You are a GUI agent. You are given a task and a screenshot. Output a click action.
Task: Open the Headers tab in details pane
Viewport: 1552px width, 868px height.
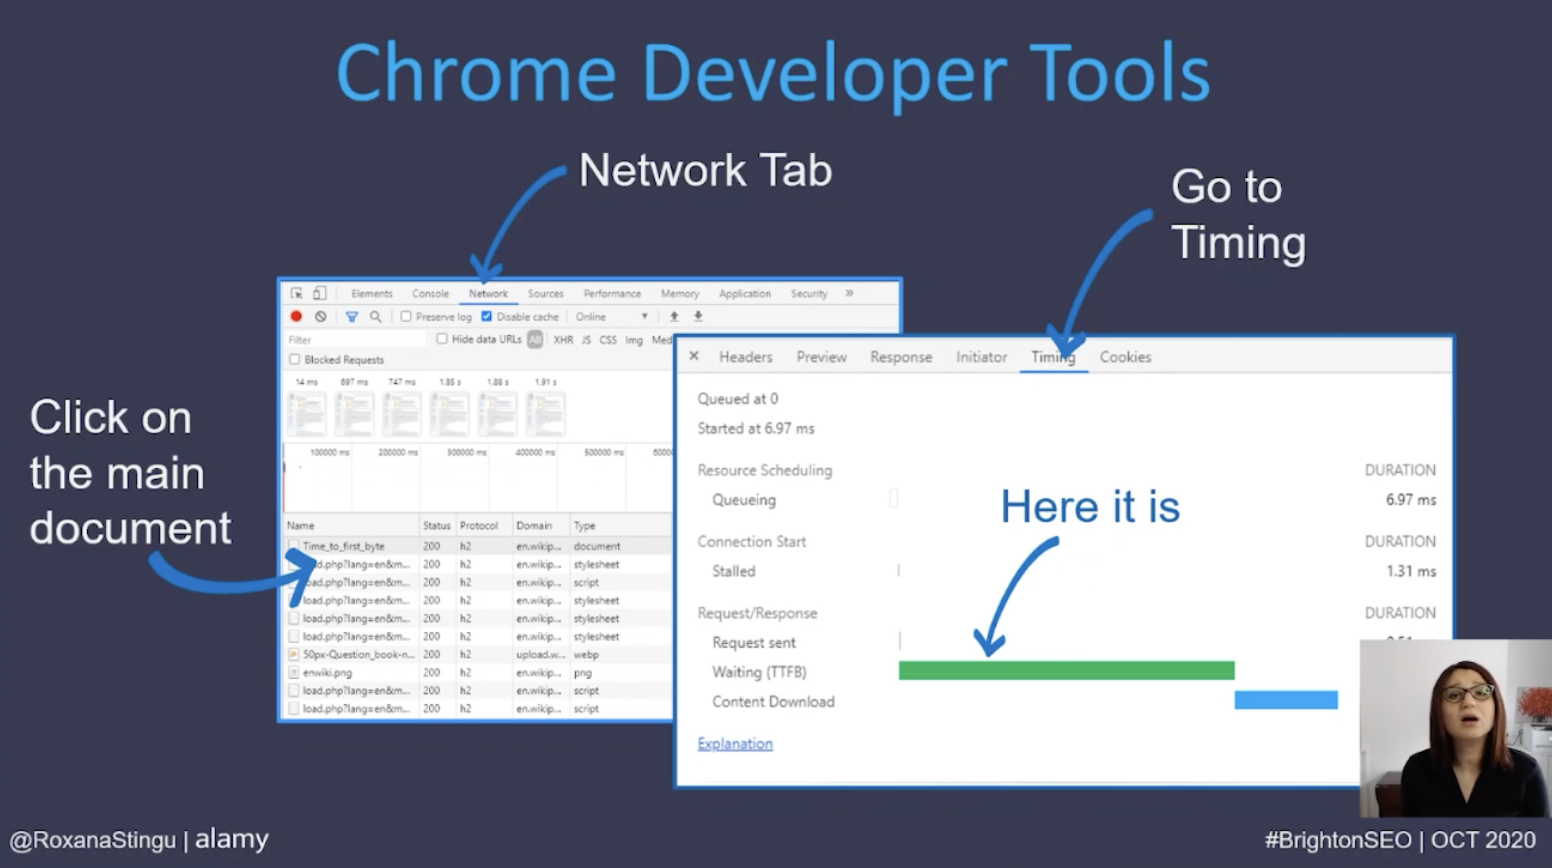746,357
